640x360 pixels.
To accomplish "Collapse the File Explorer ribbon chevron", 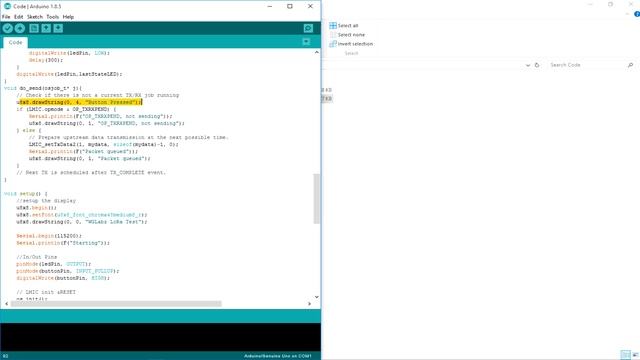I will (627, 14).
